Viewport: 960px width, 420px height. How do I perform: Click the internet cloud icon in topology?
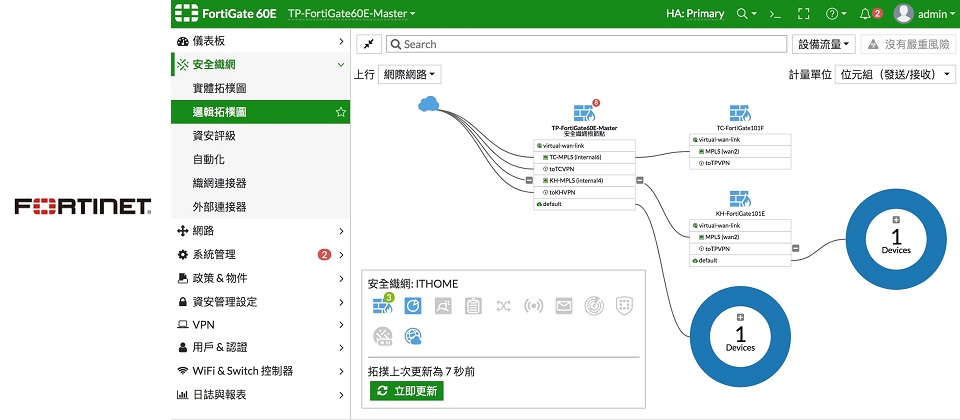[430, 104]
